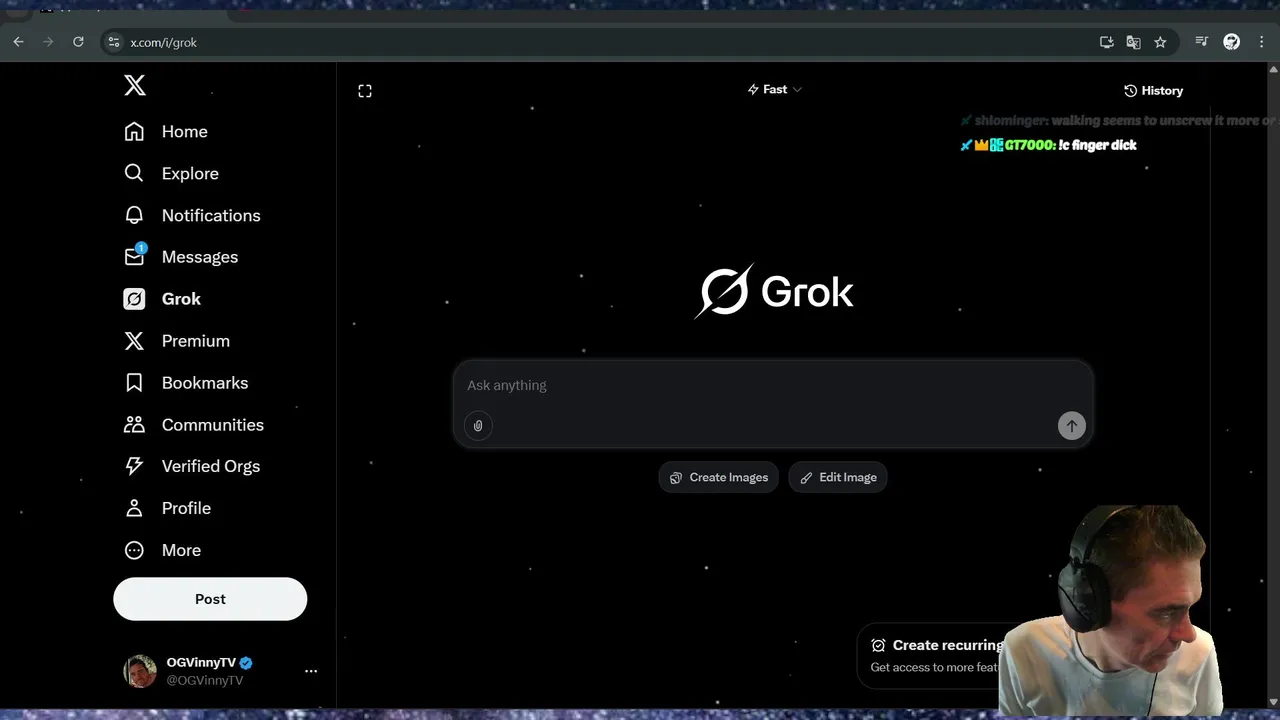Click the X logo in sidebar
The image size is (1280, 720).
135,85
